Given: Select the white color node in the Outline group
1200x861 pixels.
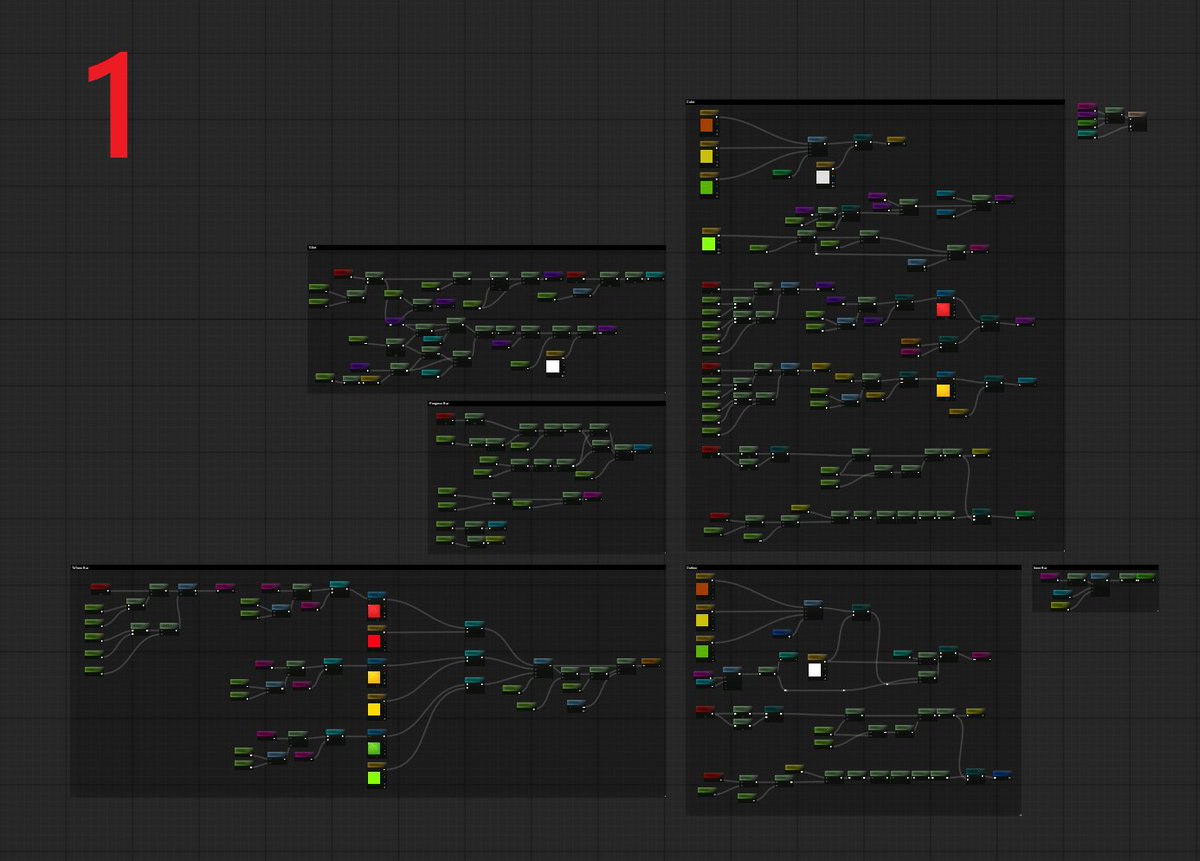Looking at the screenshot, I should [x=816, y=666].
